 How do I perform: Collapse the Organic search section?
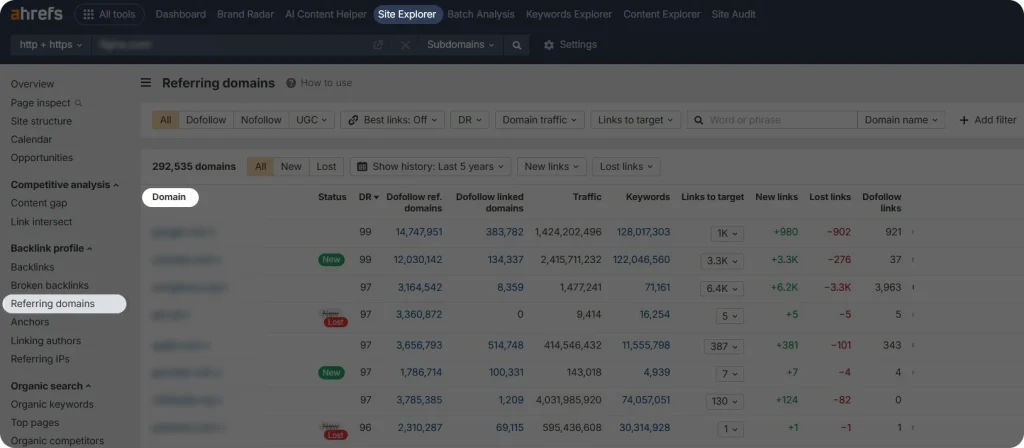(51, 386)
